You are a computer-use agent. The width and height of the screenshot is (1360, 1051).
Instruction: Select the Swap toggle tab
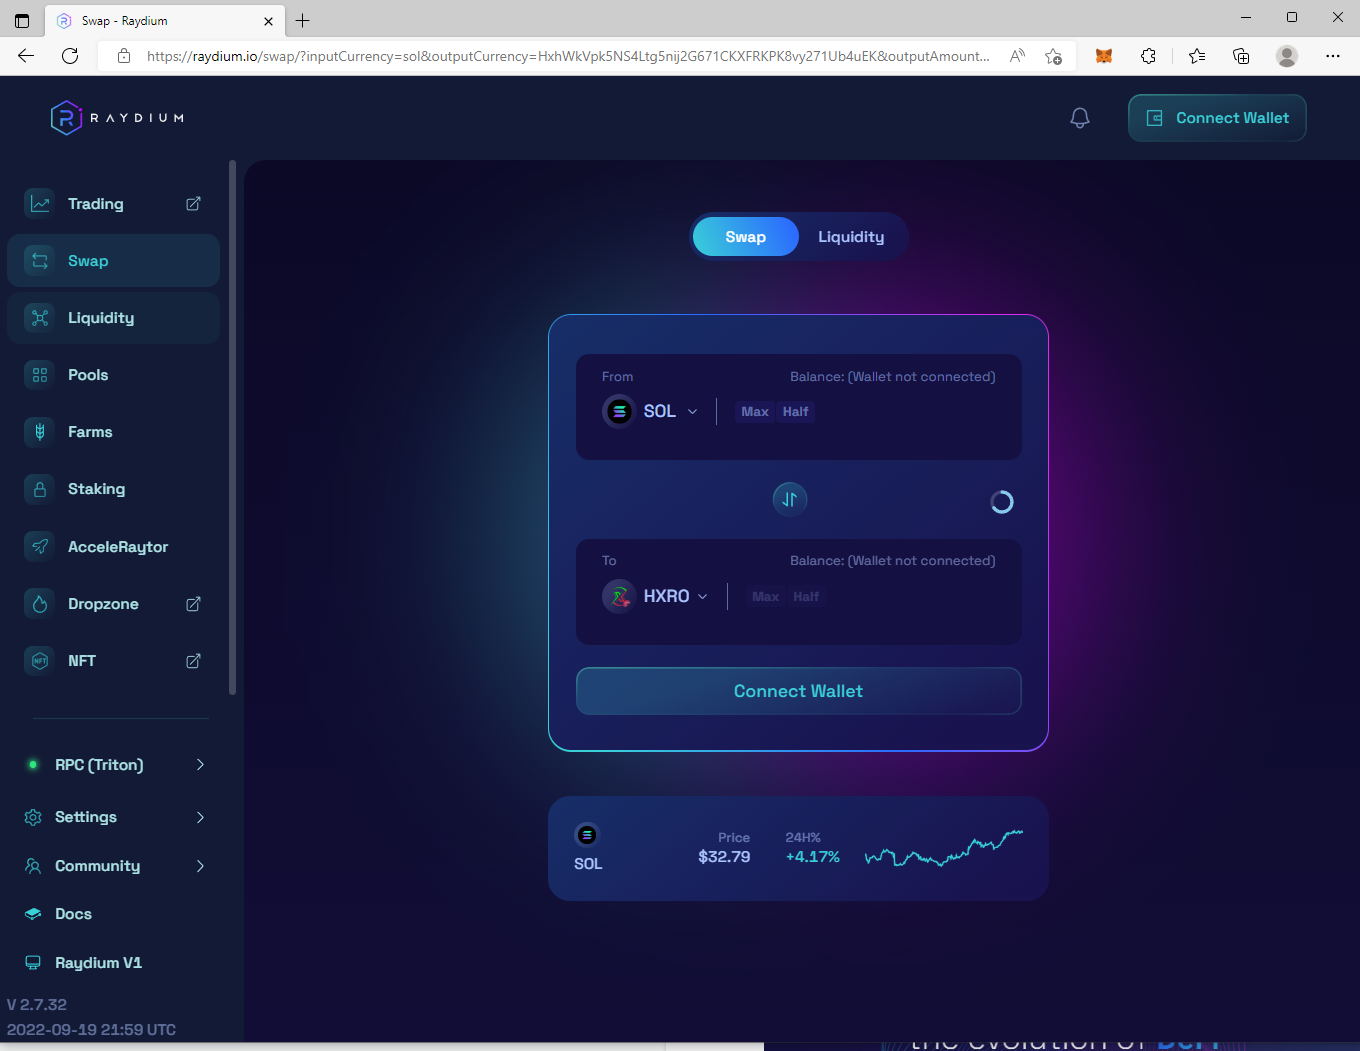tap(746, 237)
